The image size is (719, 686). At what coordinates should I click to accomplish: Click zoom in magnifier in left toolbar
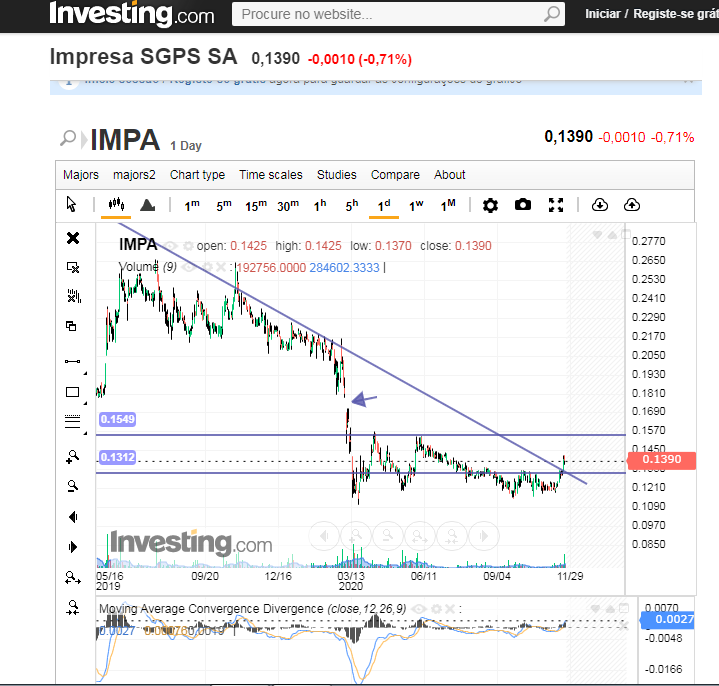click(72, 457)
